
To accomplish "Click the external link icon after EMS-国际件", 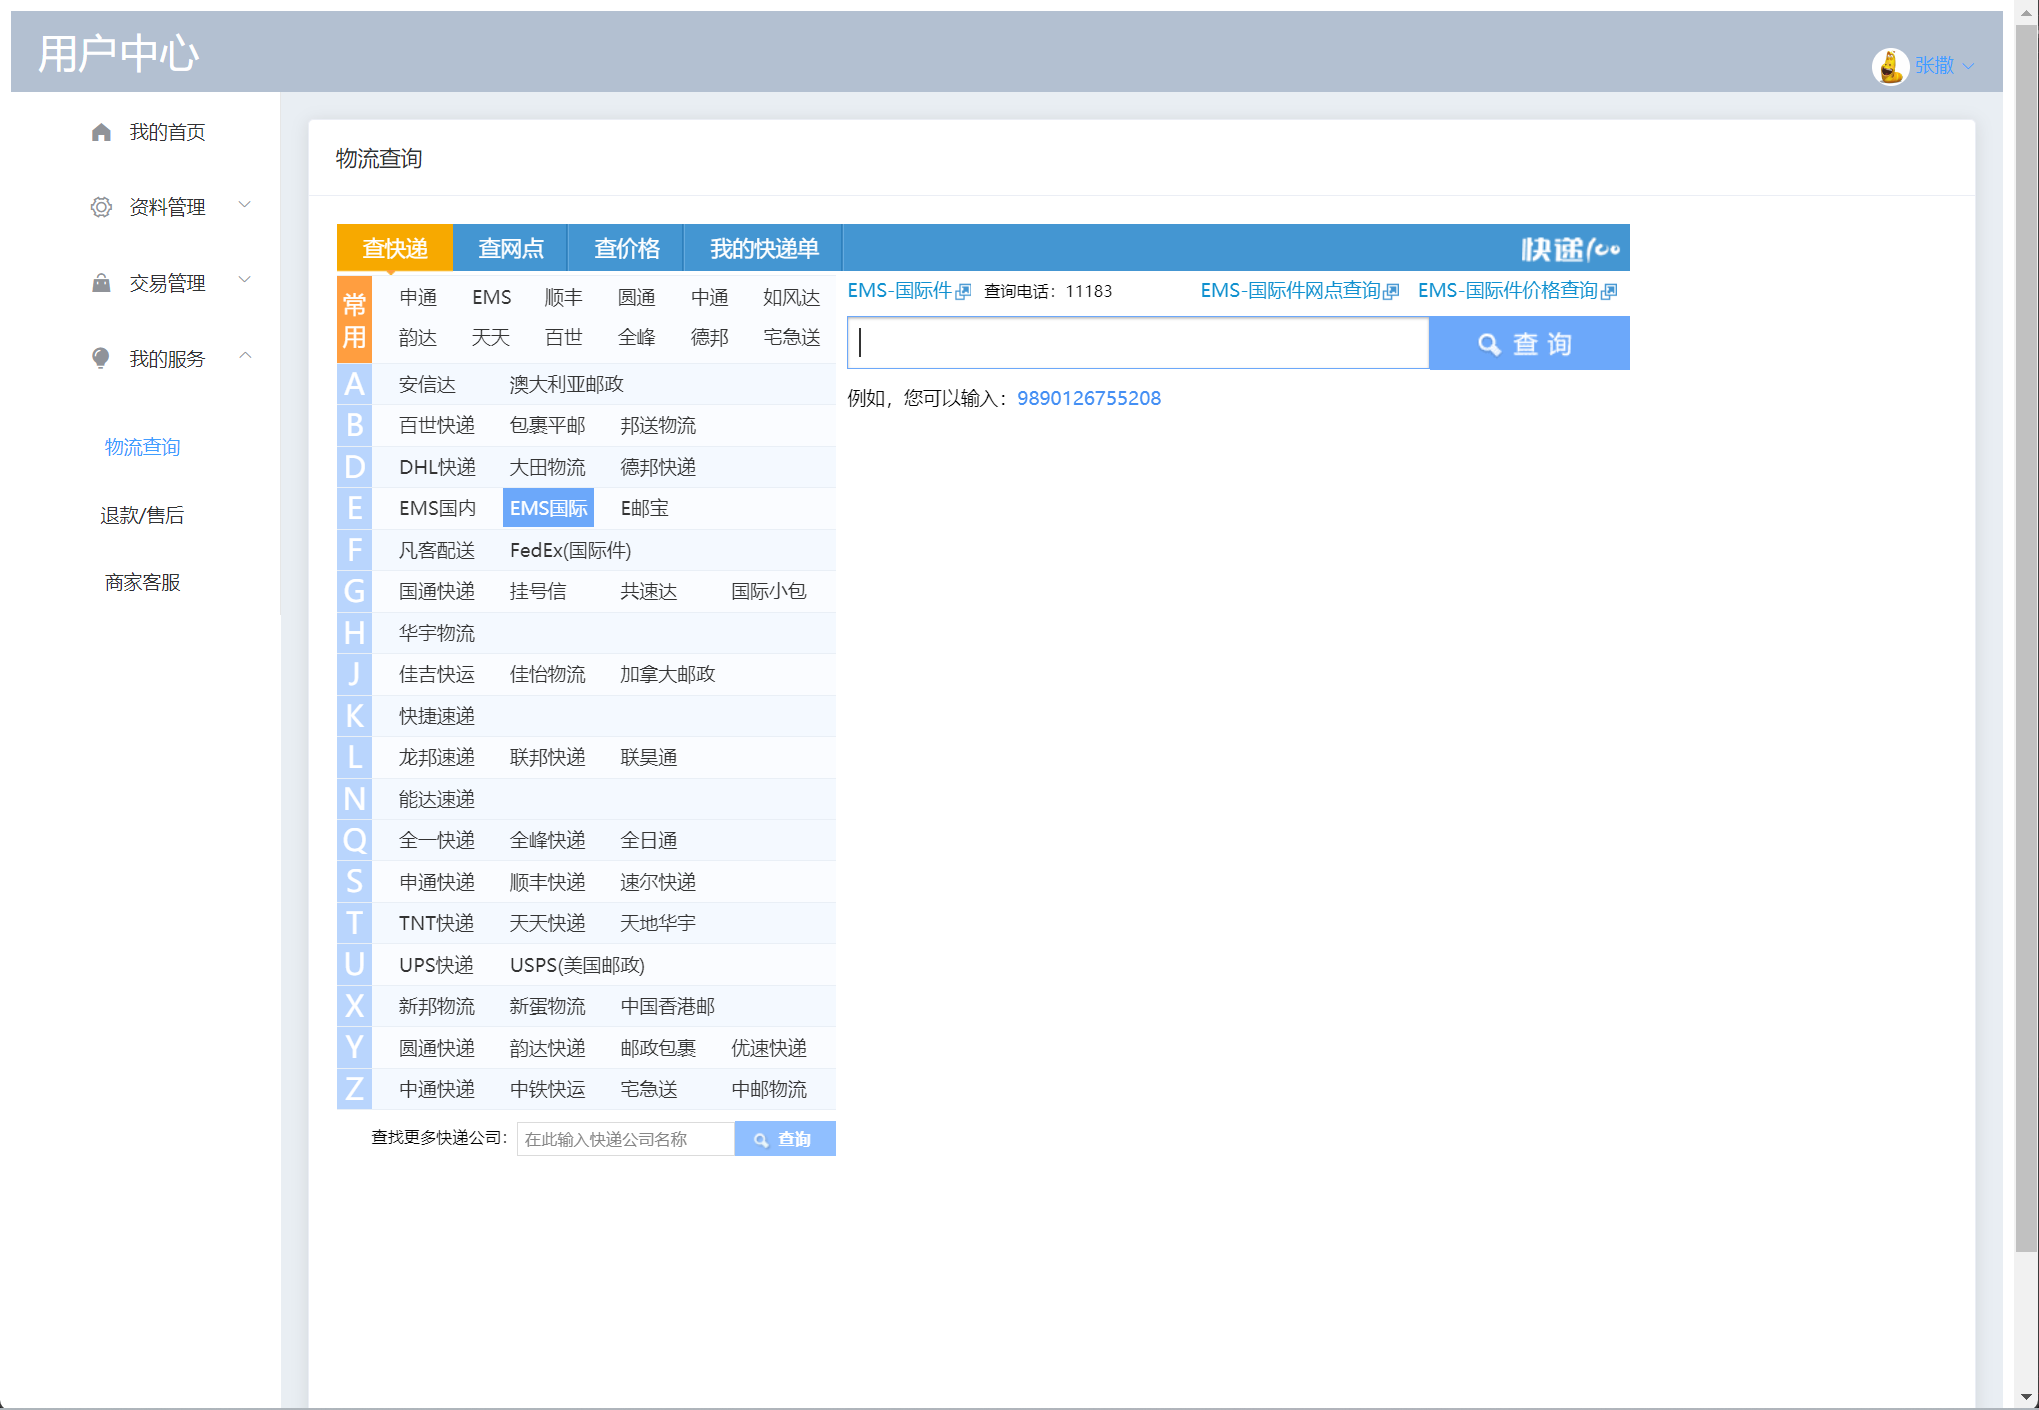I will 963,292.
